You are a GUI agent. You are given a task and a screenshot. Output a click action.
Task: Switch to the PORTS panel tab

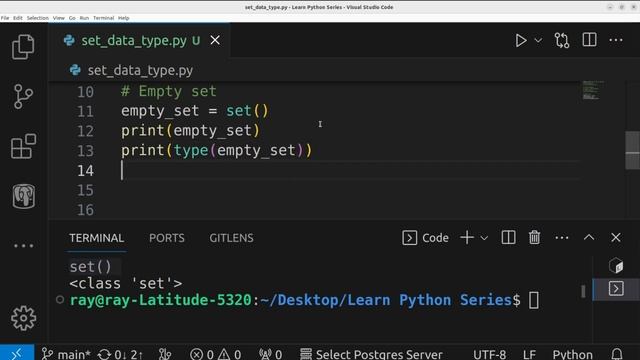click(167, 238)
